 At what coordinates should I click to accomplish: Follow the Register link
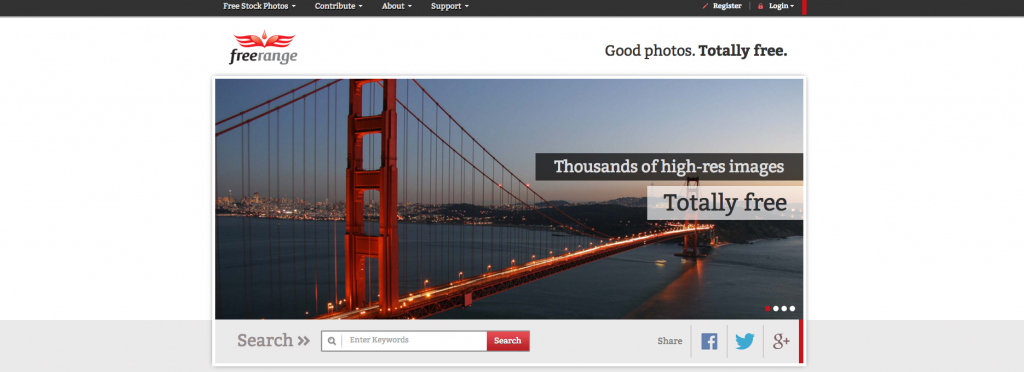pyautogui.click(x=727, y=6)
